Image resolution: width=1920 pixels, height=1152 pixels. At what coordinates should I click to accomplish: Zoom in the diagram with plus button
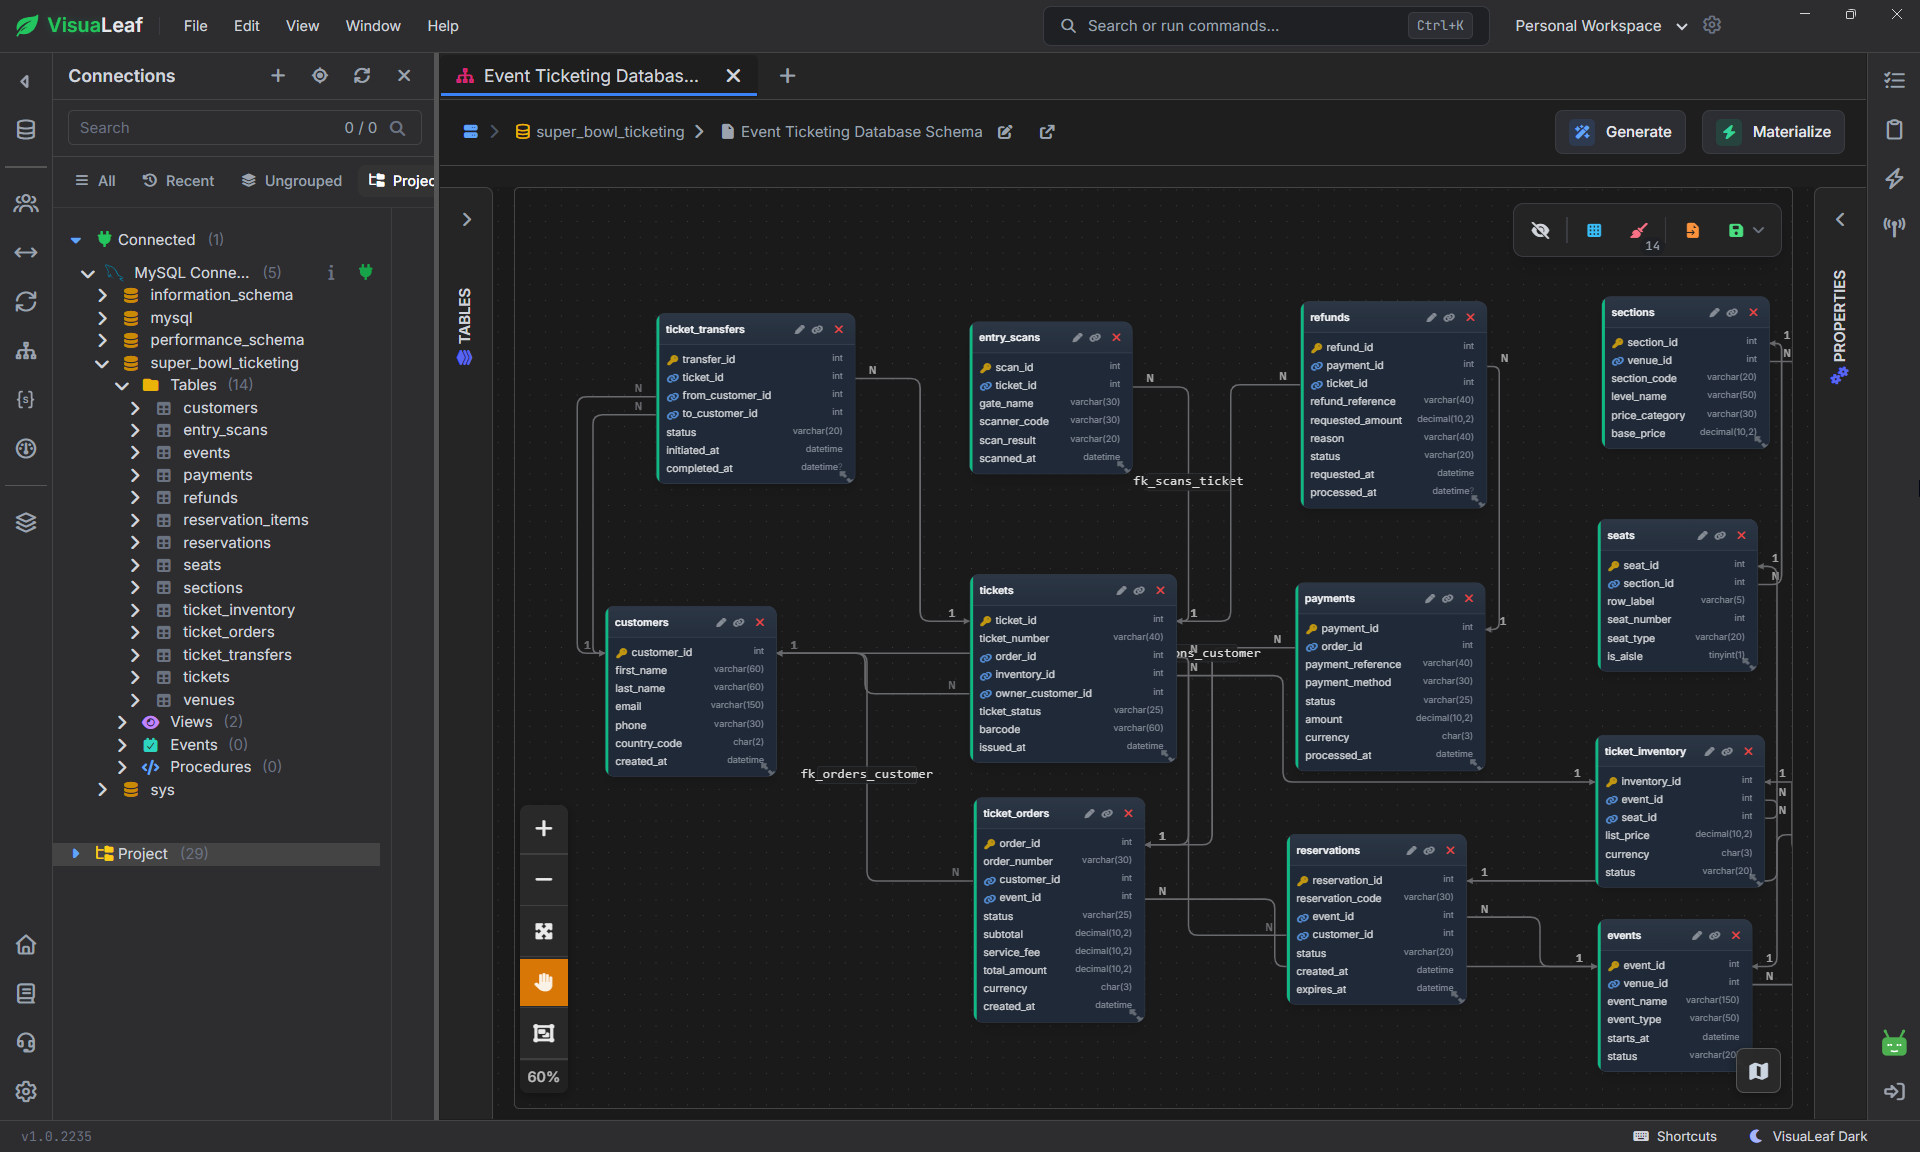(544, 828)
